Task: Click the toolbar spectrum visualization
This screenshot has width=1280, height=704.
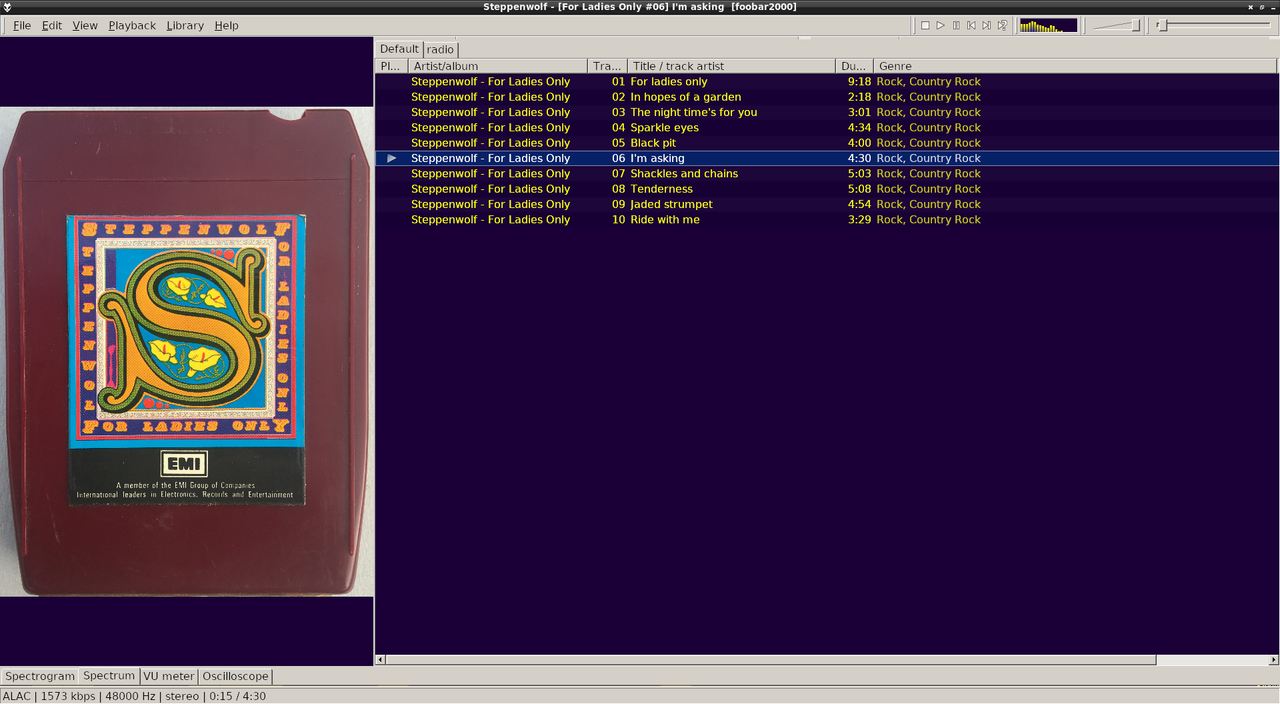Action: click(x=1048, y=25)
